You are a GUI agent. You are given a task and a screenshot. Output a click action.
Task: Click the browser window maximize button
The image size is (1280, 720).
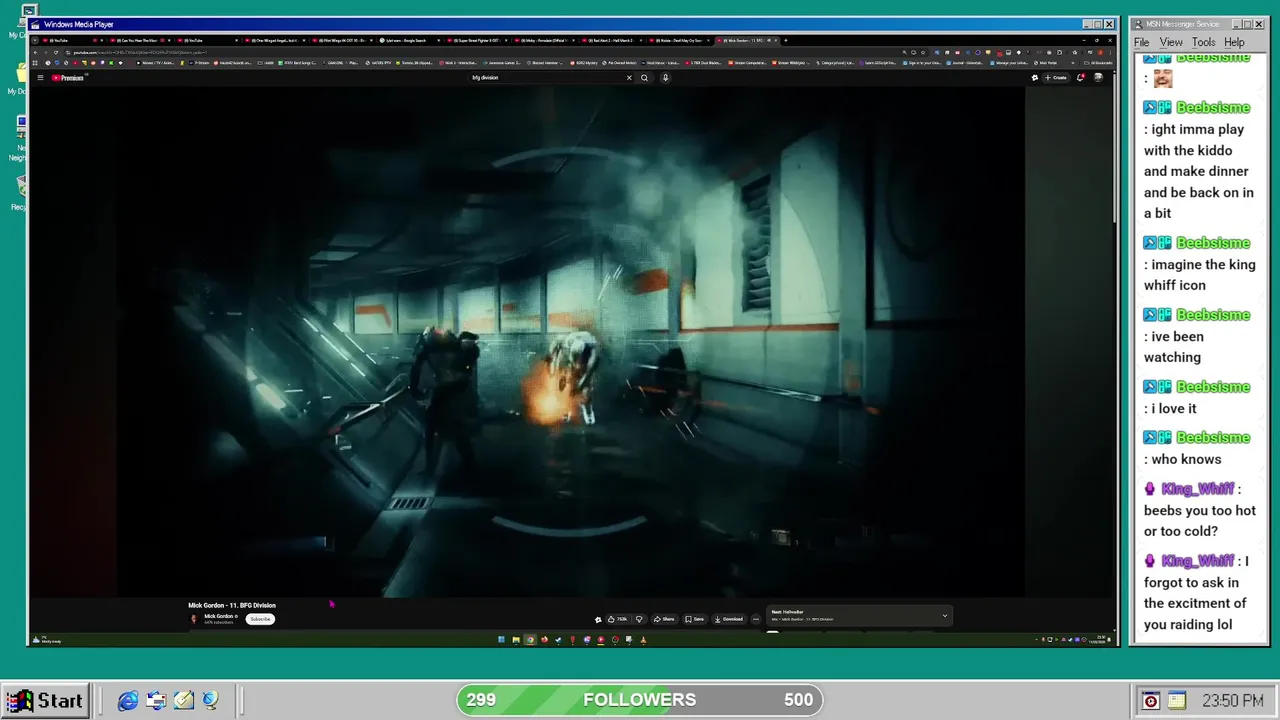pos(1097,41)
